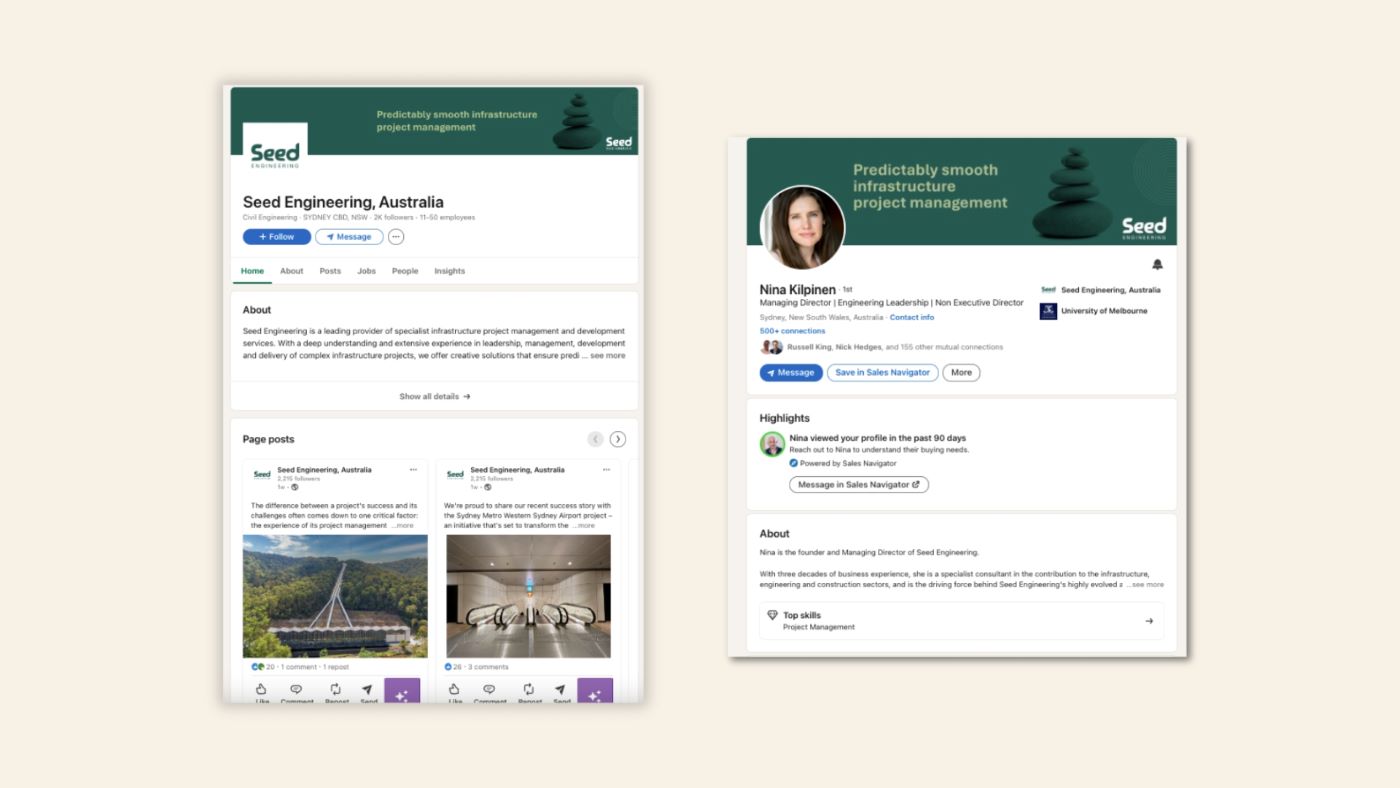Viewport: 1400px width, 788px height.
Task: Click the Nina Kilpinen profile name
Action: [798, 290]
